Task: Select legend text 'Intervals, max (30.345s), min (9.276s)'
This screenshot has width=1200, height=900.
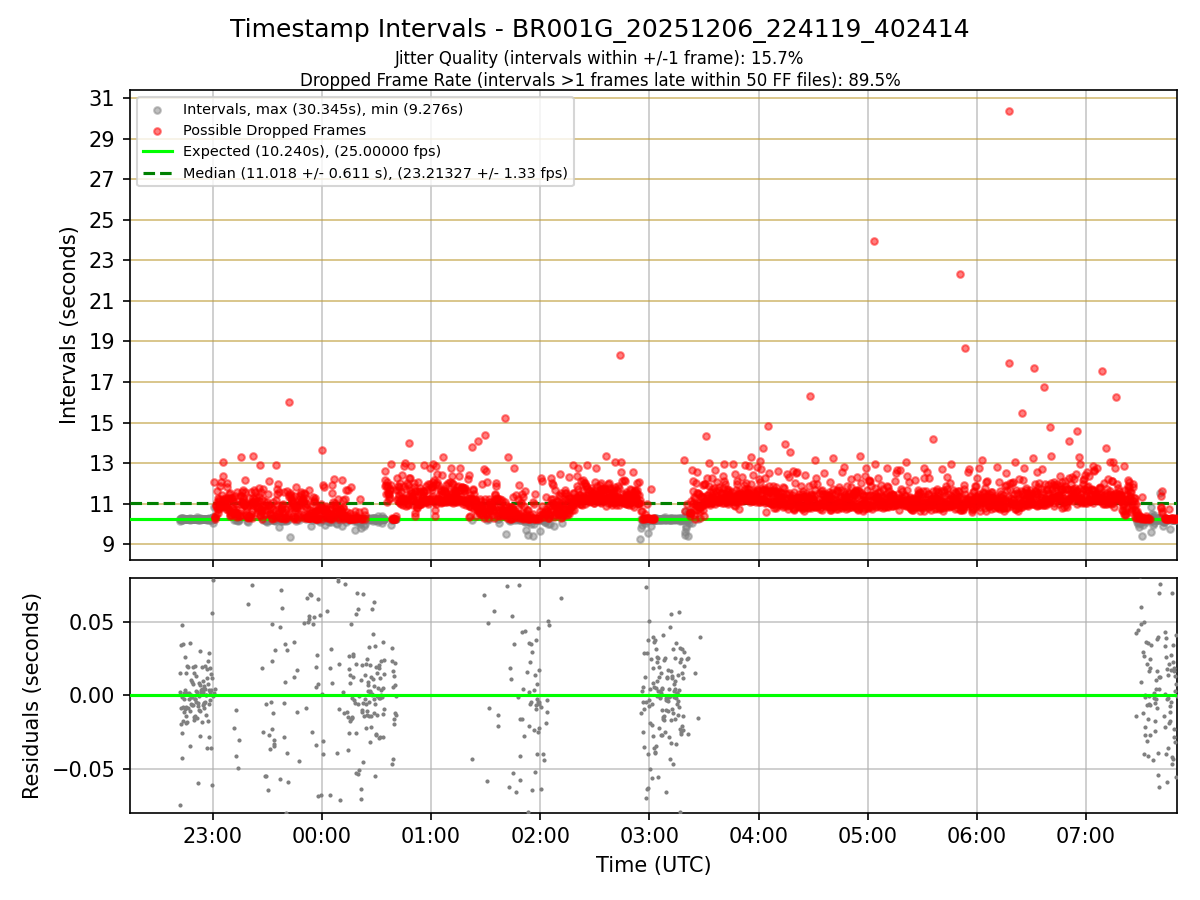Action: pyautogui.click(x=323, y=109)
